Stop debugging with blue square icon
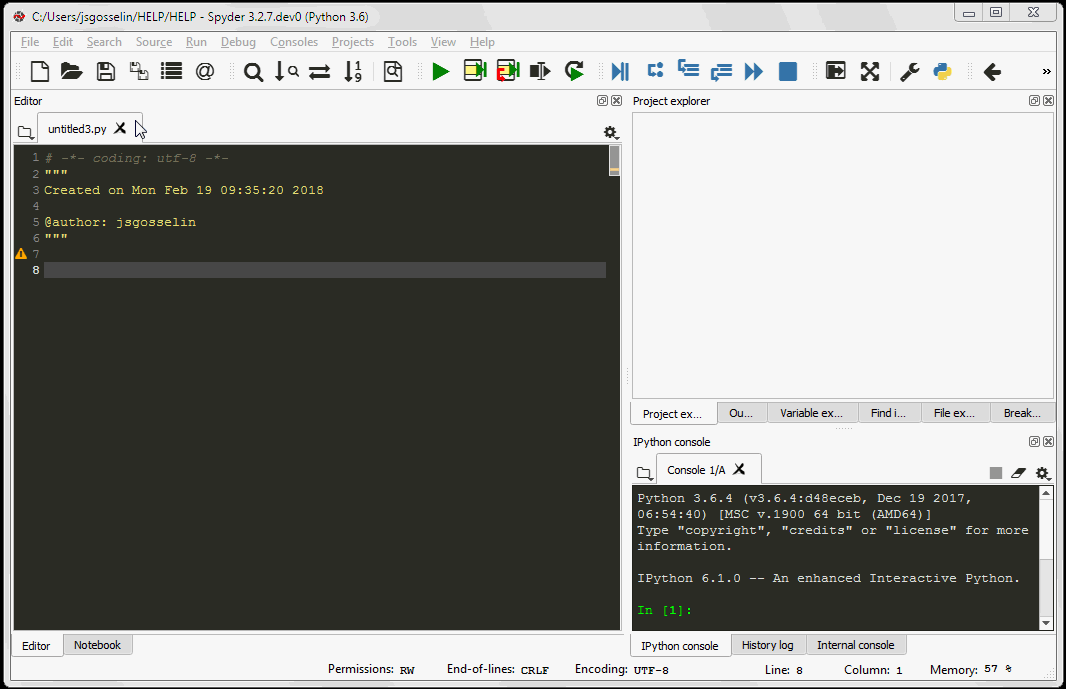This screenshot has height=689, width=1066. point(788,71)
